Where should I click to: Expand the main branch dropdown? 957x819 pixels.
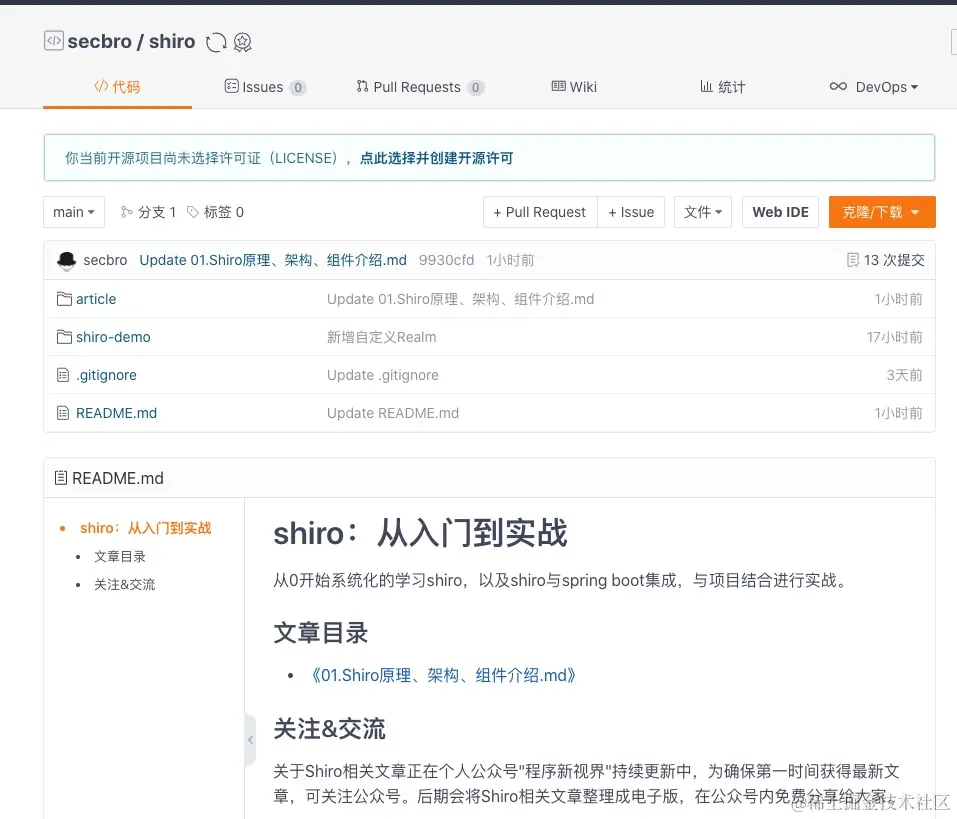[x=73, y=212]
